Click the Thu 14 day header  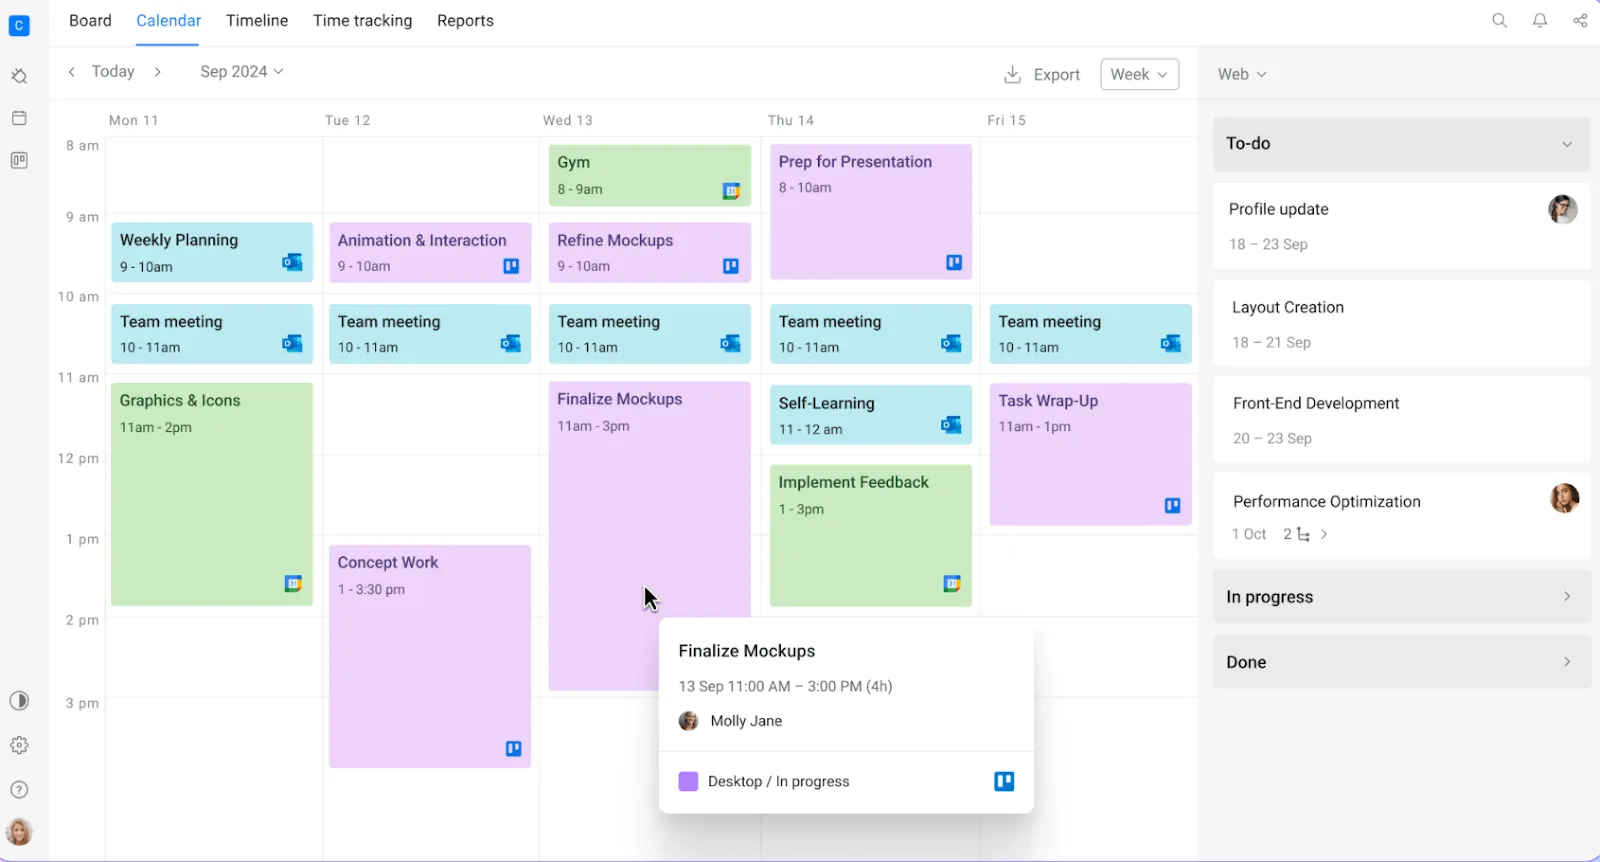click(x=791, y=120)
